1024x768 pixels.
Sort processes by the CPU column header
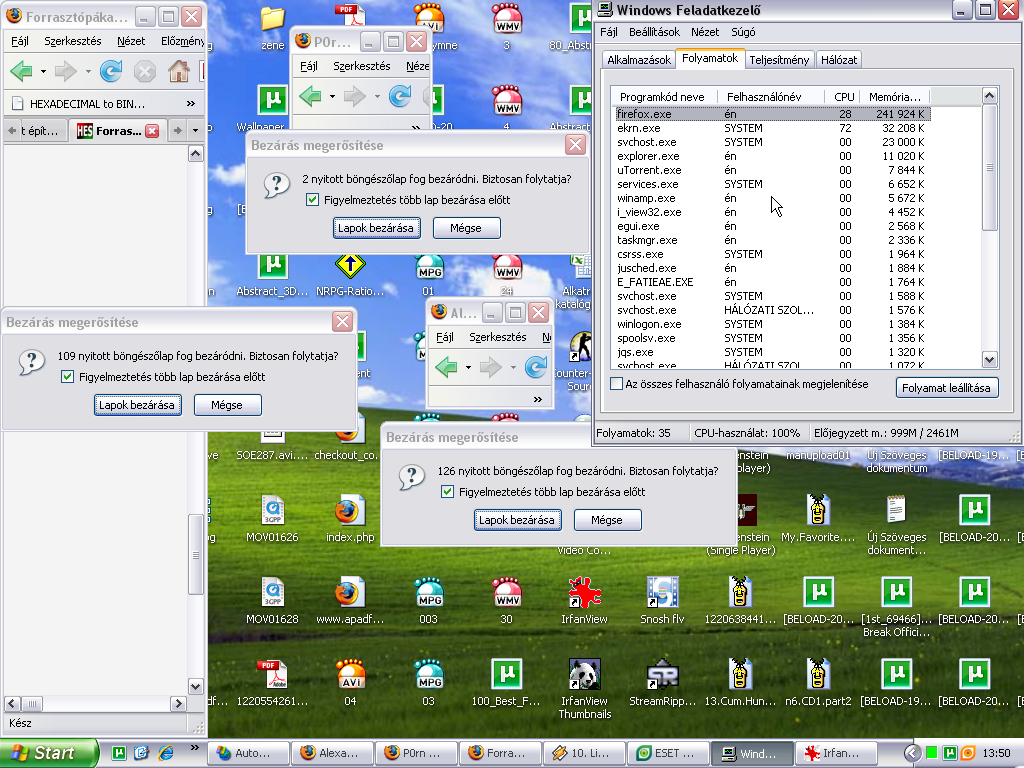point(842,97)
